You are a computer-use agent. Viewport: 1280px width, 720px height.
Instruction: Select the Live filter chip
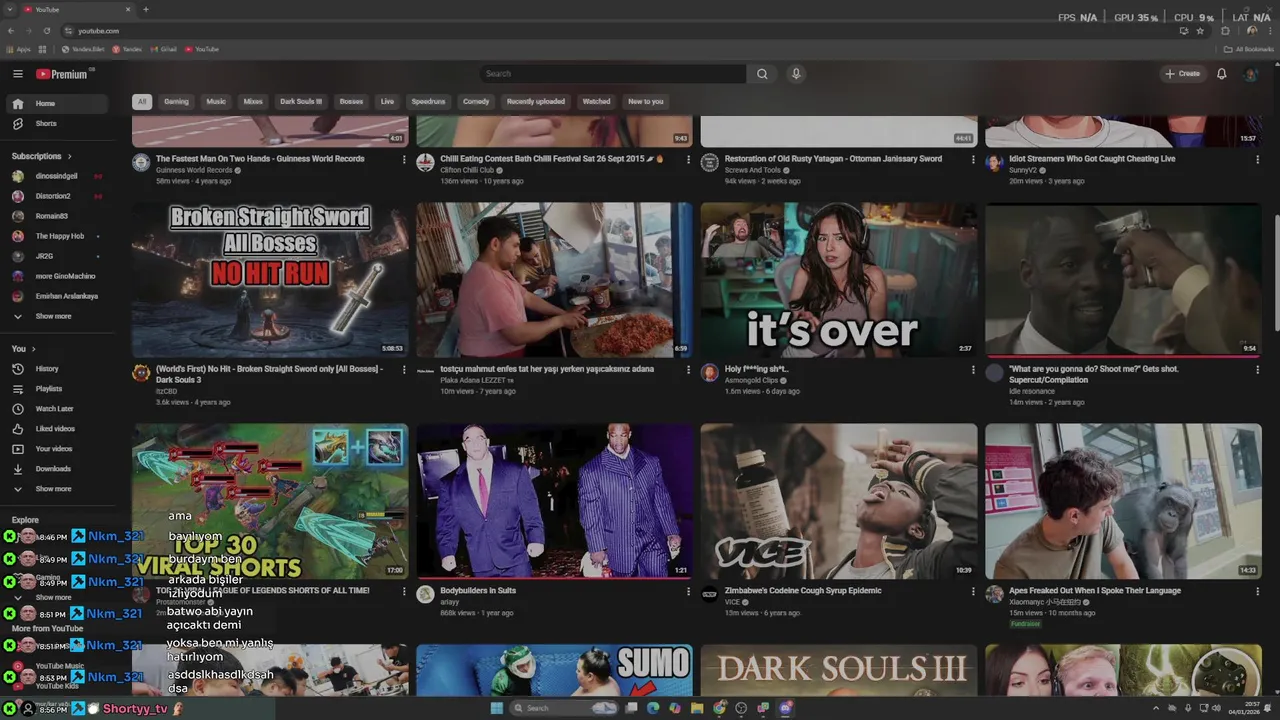[x=387, y=101]
